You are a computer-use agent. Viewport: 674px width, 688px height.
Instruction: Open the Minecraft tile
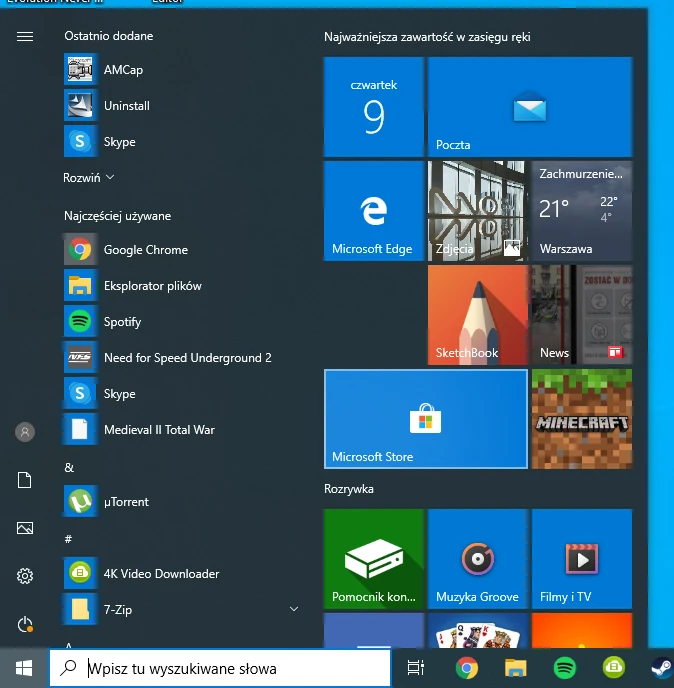[x=581, y=418]
